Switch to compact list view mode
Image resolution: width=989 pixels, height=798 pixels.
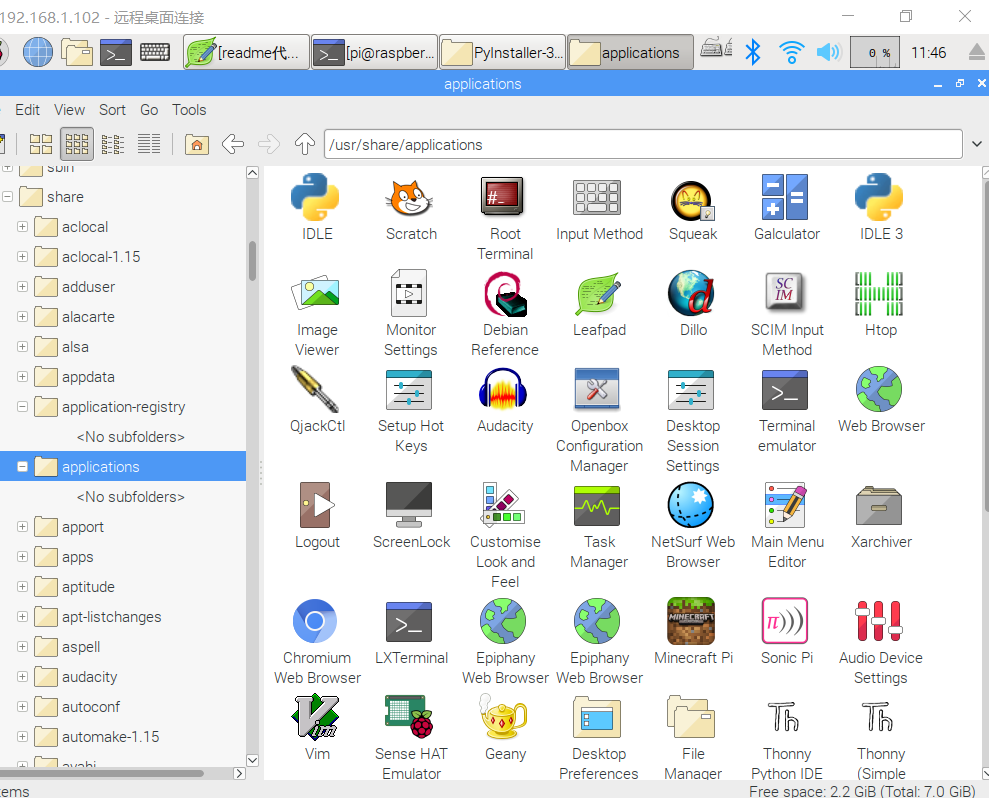tap(113, 144)
